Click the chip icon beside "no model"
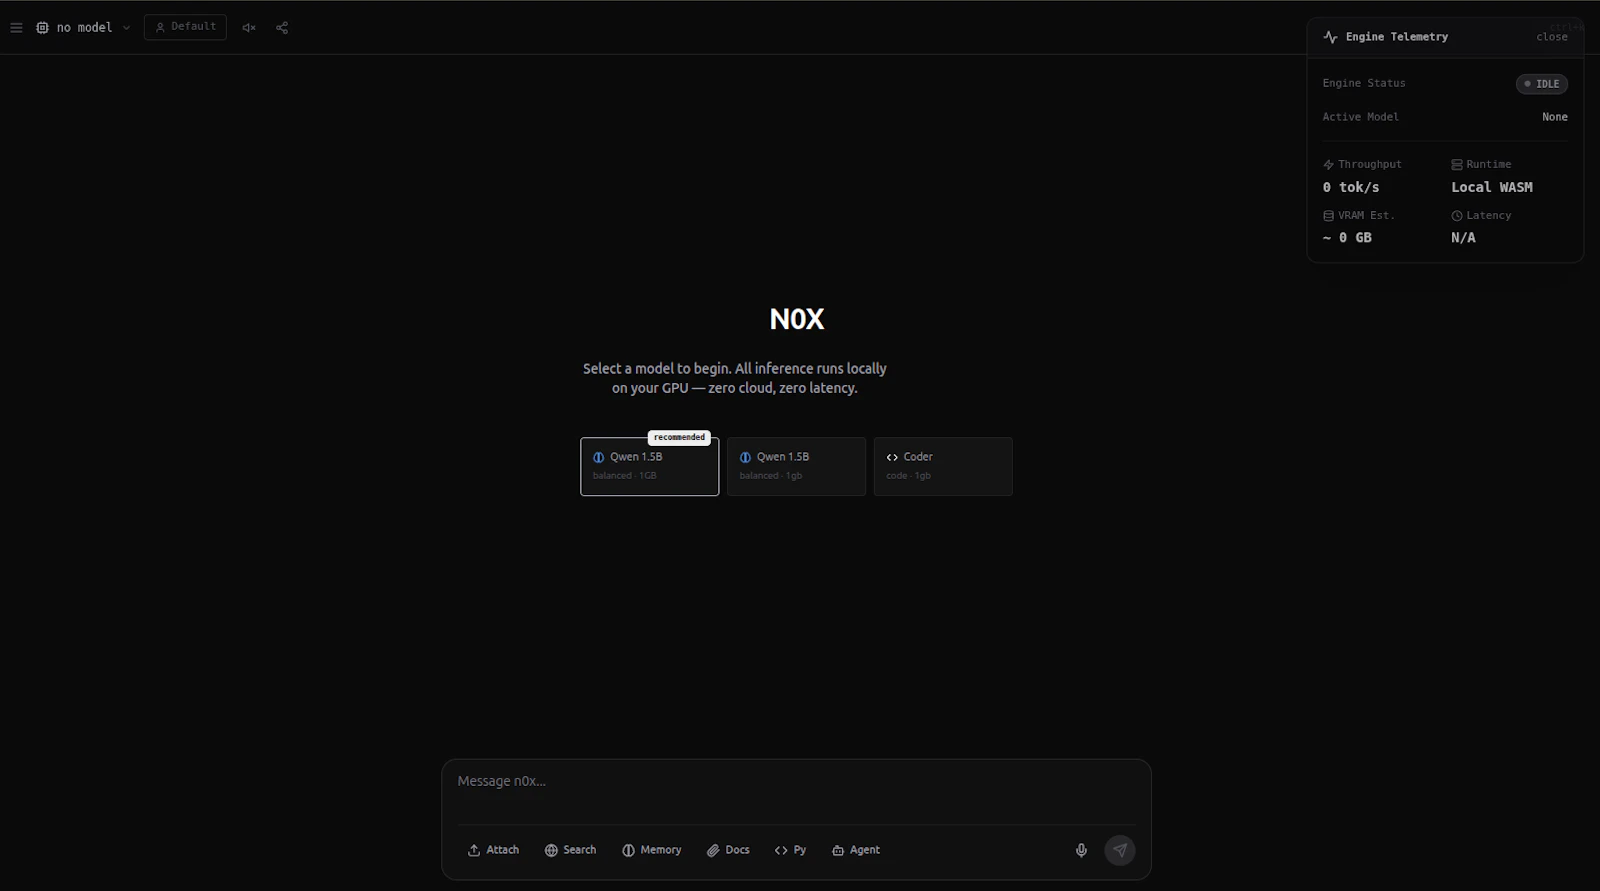 point(42,28)
